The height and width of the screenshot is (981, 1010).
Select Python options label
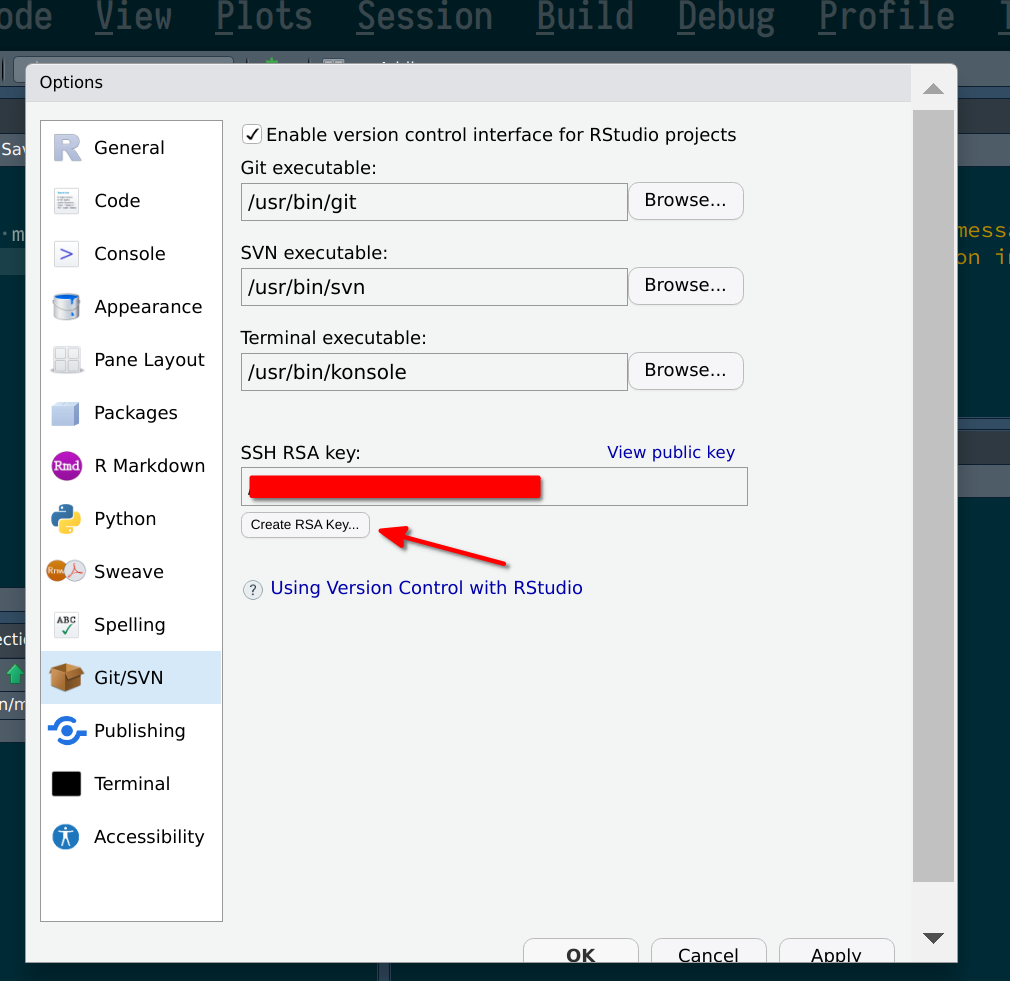[125, 519]
